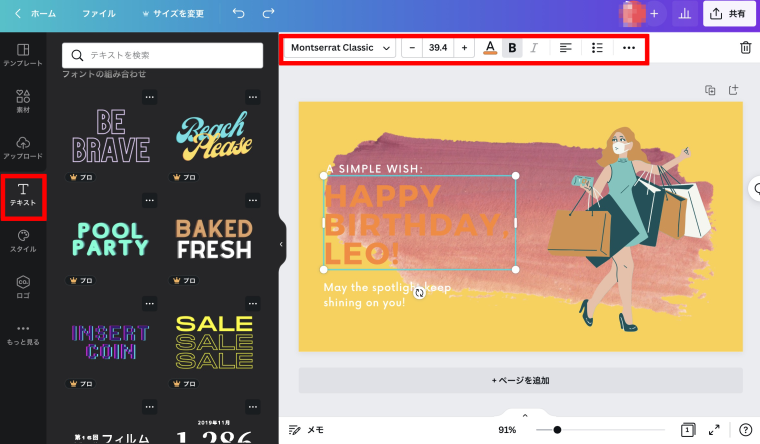This screenshot has height=444, width=760.
Task: Open options menu for BE BRAVE thumbnail
Action: point(150,97)
